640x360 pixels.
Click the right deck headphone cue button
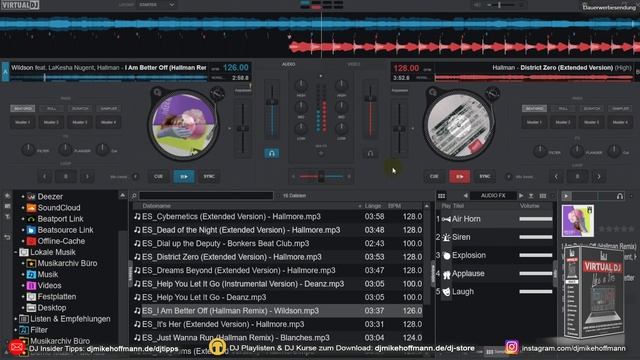[x=370, y=153]
